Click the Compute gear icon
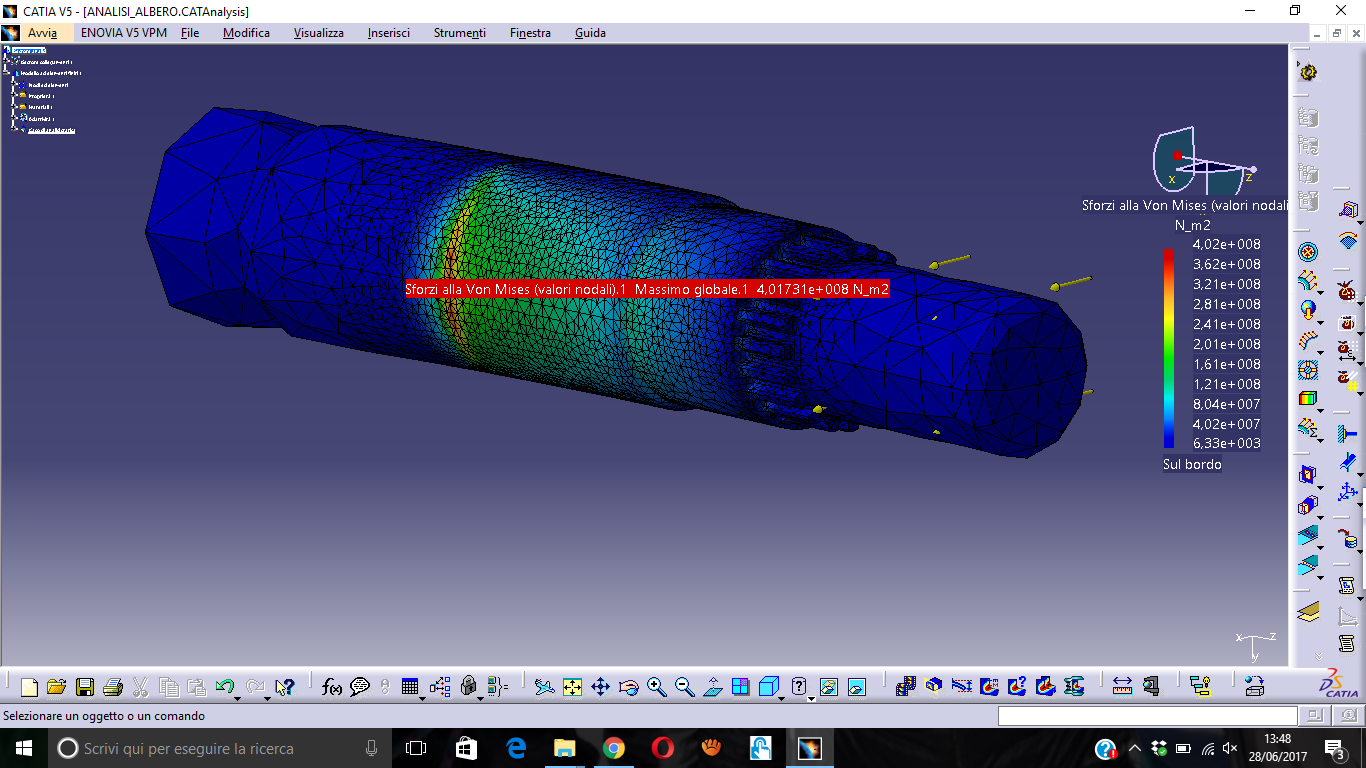1366x768 pixels. click(1307, 72)
